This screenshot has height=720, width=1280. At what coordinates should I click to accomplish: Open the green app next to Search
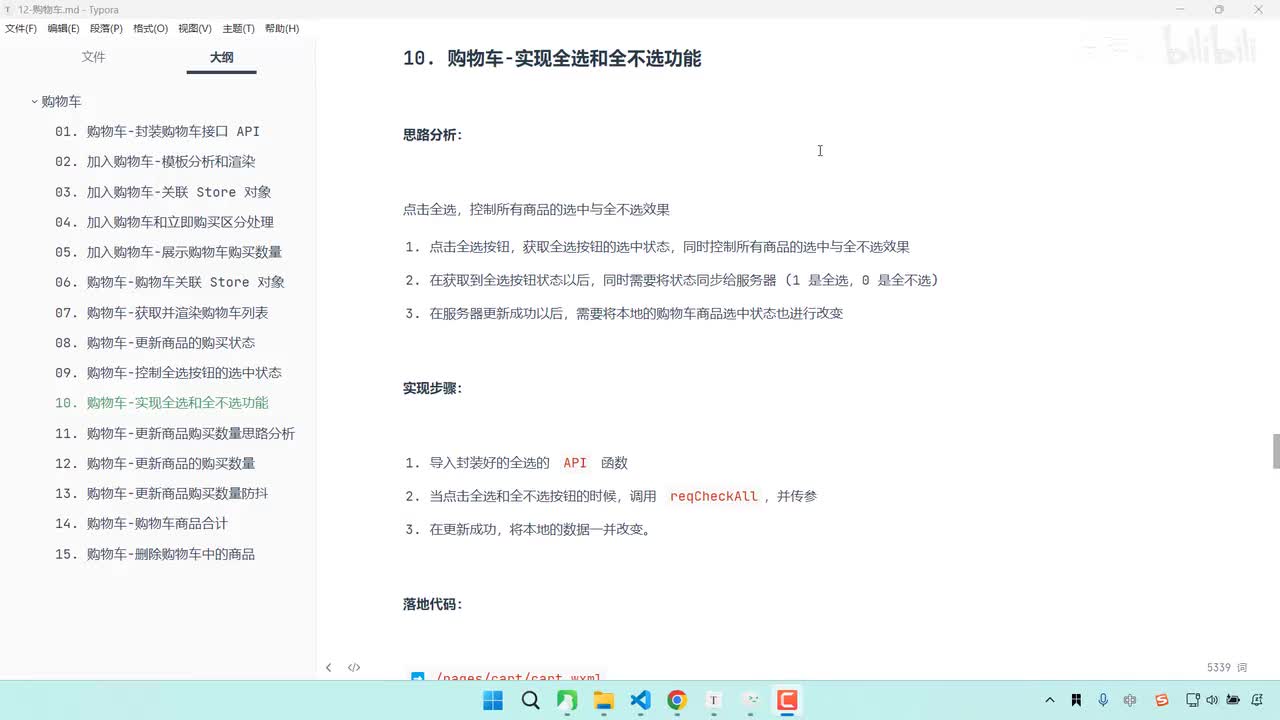click(x=567, y=700)
